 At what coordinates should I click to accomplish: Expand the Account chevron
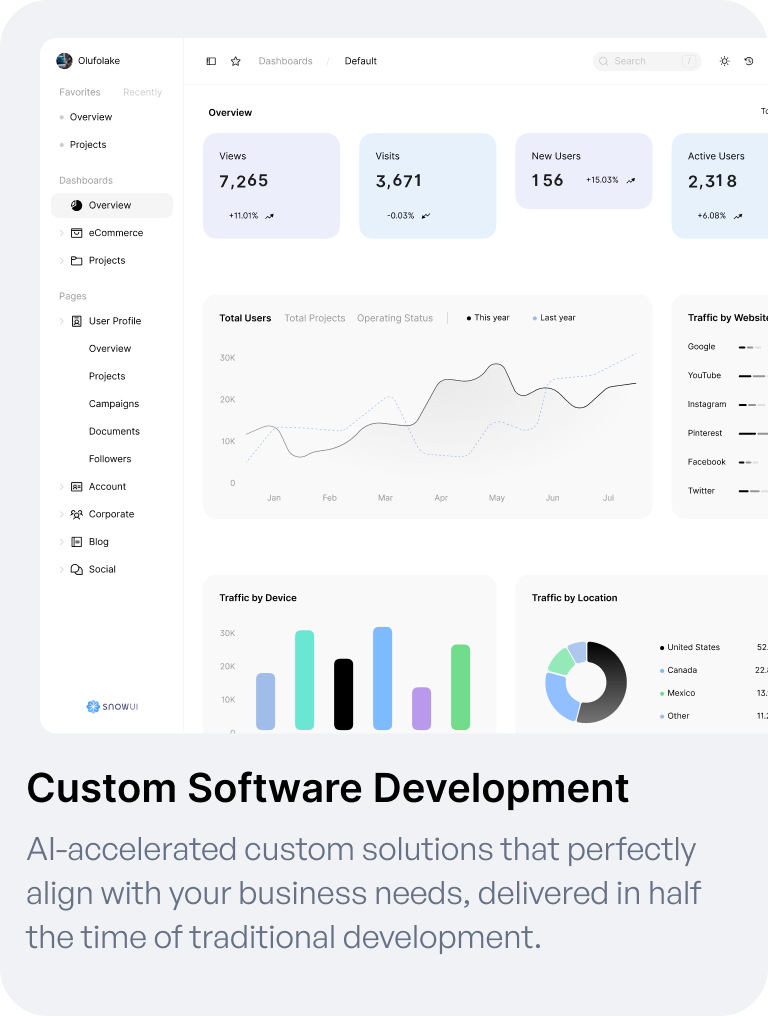tap(62, 487)
